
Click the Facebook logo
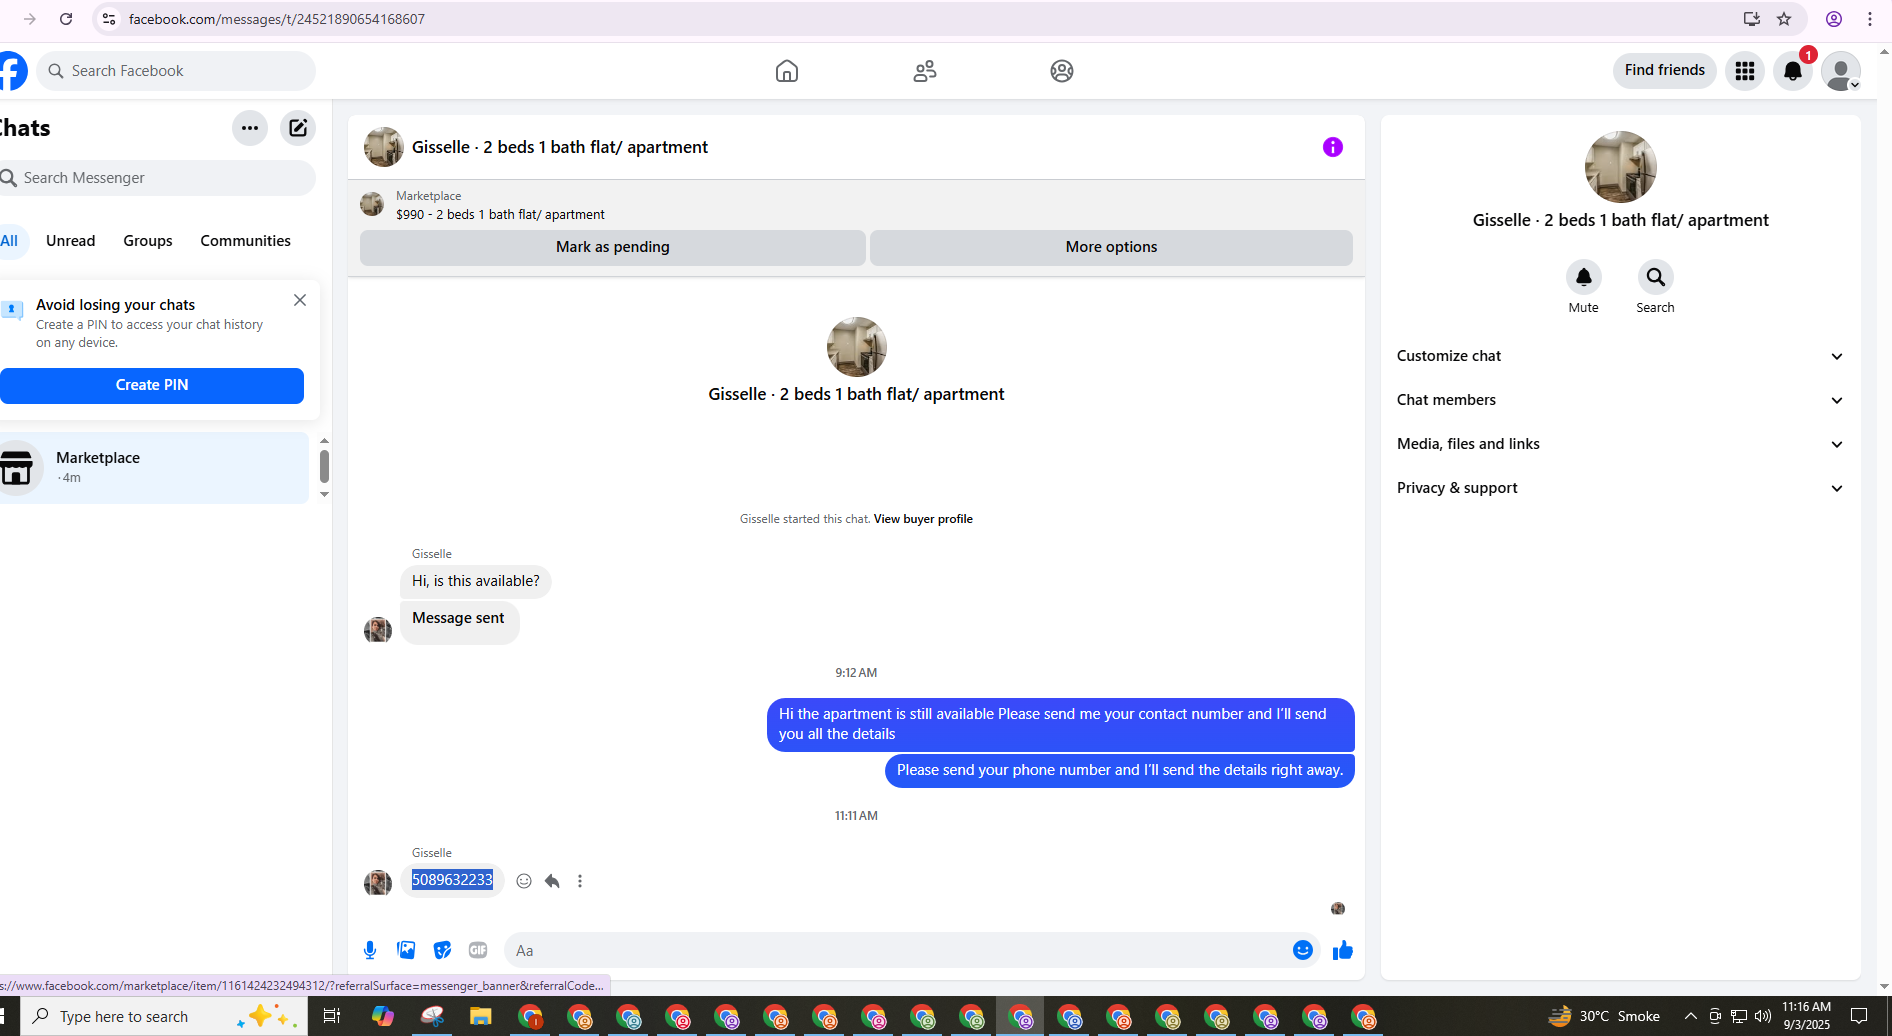click(x=12, y=71)
